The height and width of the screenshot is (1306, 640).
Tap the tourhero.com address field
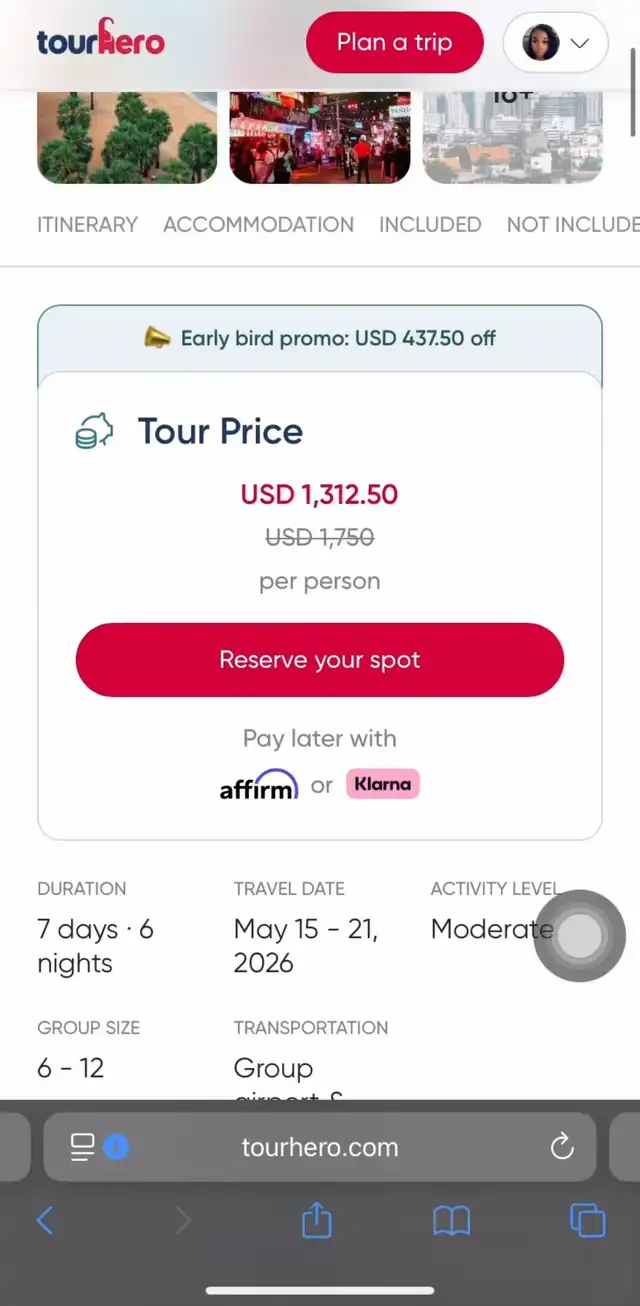tap(320, 1147)
